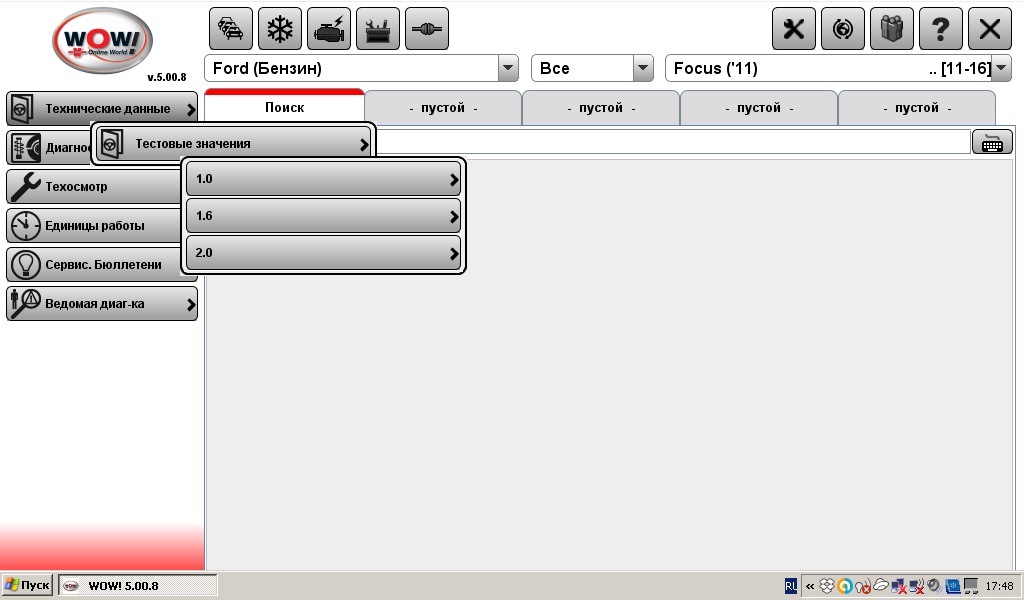1024x600 pixels.
Task: Switch to the Поиск tab
Action: (284, 108)
